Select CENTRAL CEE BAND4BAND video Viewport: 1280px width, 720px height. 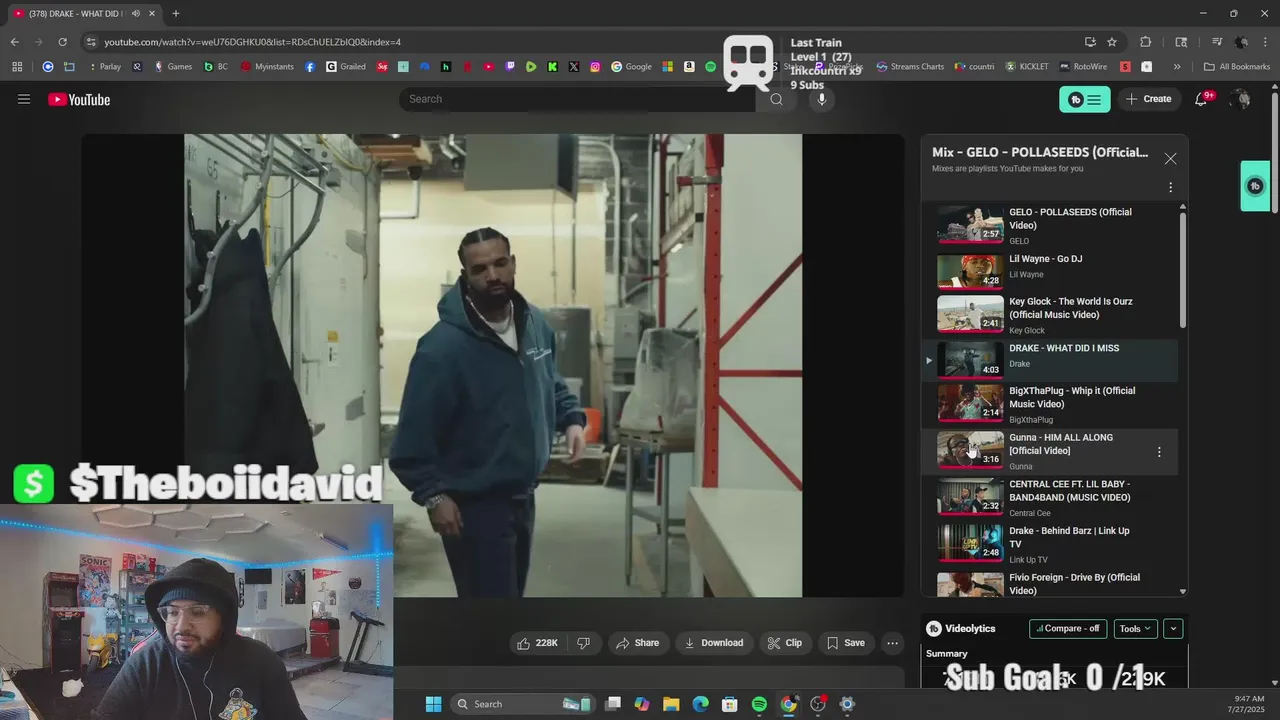[x=1049, y=497]
